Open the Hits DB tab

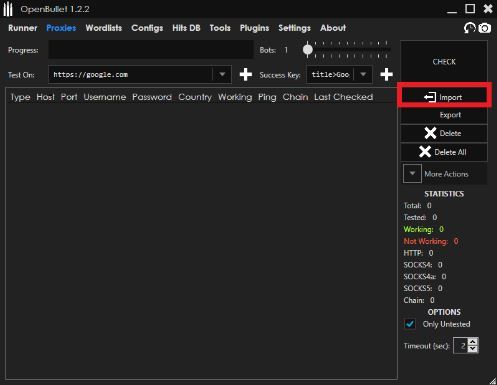tap(186, 28)
